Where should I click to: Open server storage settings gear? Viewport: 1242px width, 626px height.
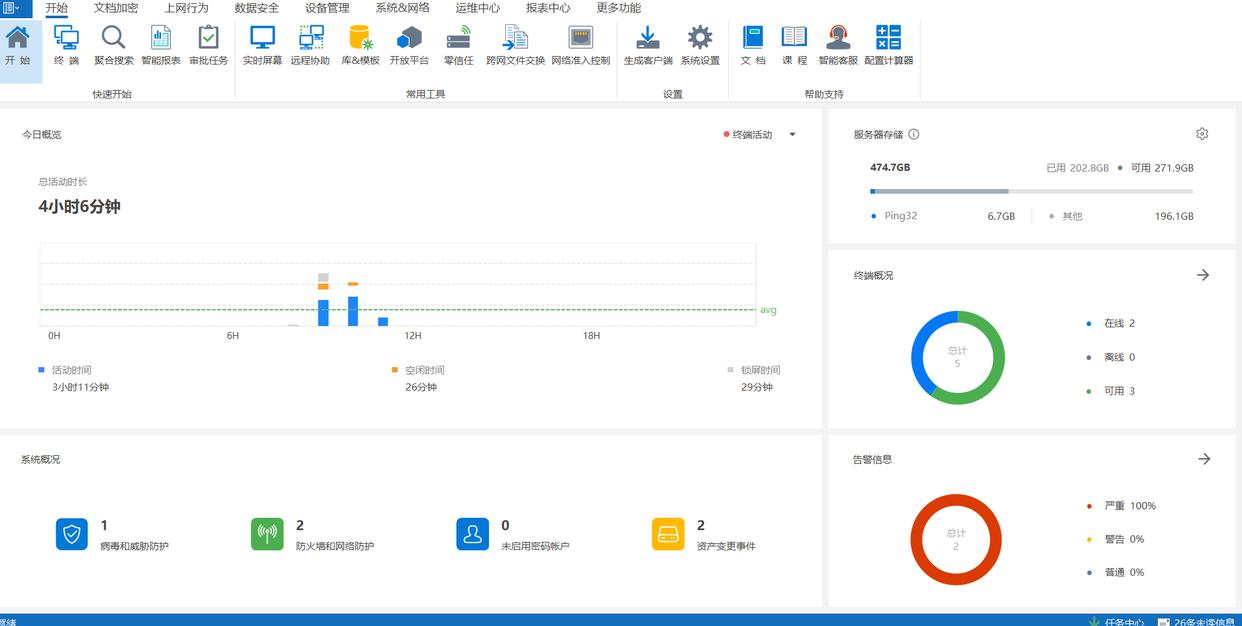(x=1202, y=134)
